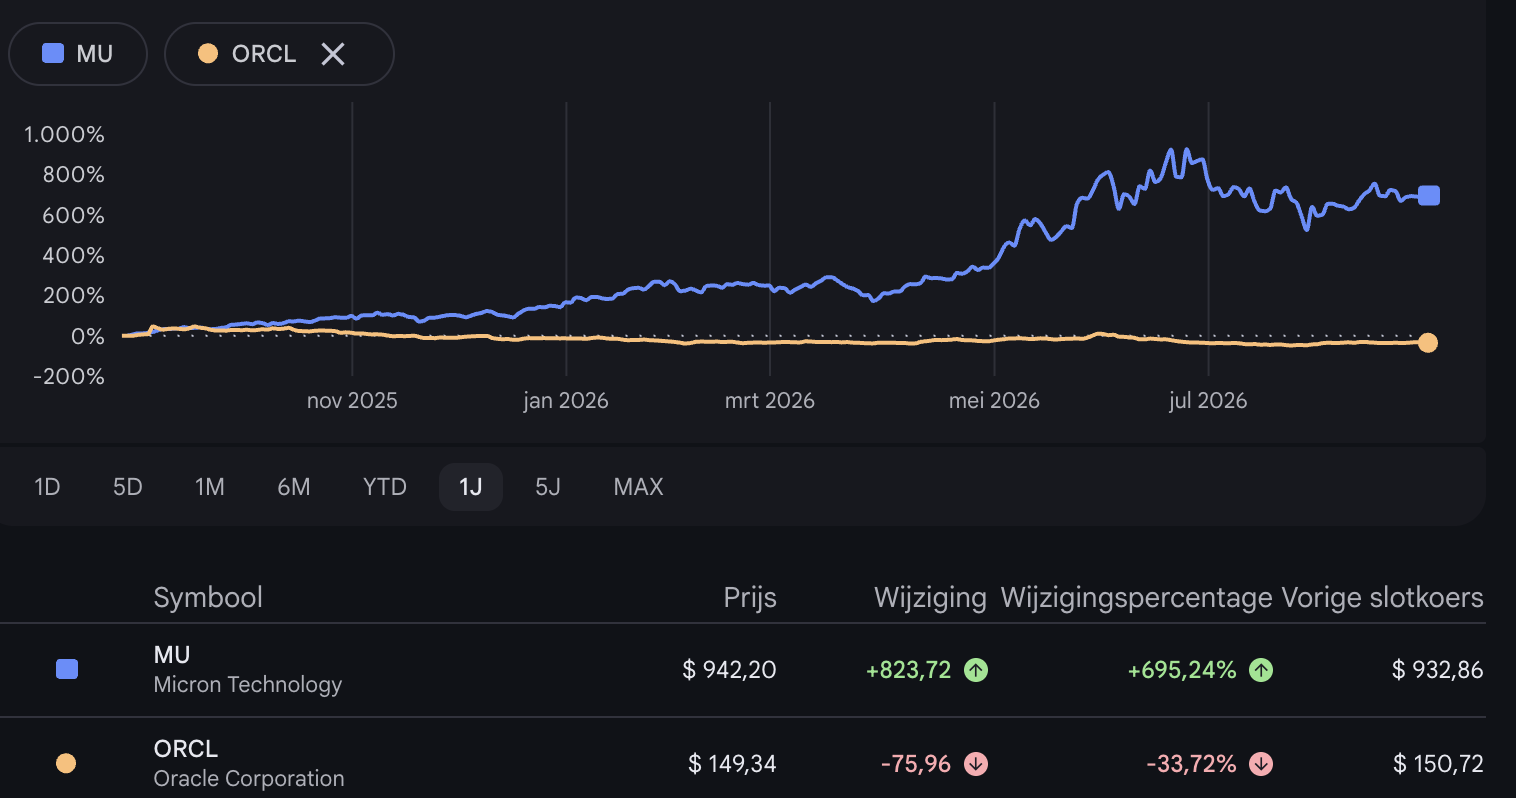The height and width of the screenshot is (798, 1516).
Task: Click the orange ORCL color dot in table
Action: point(66,764)
